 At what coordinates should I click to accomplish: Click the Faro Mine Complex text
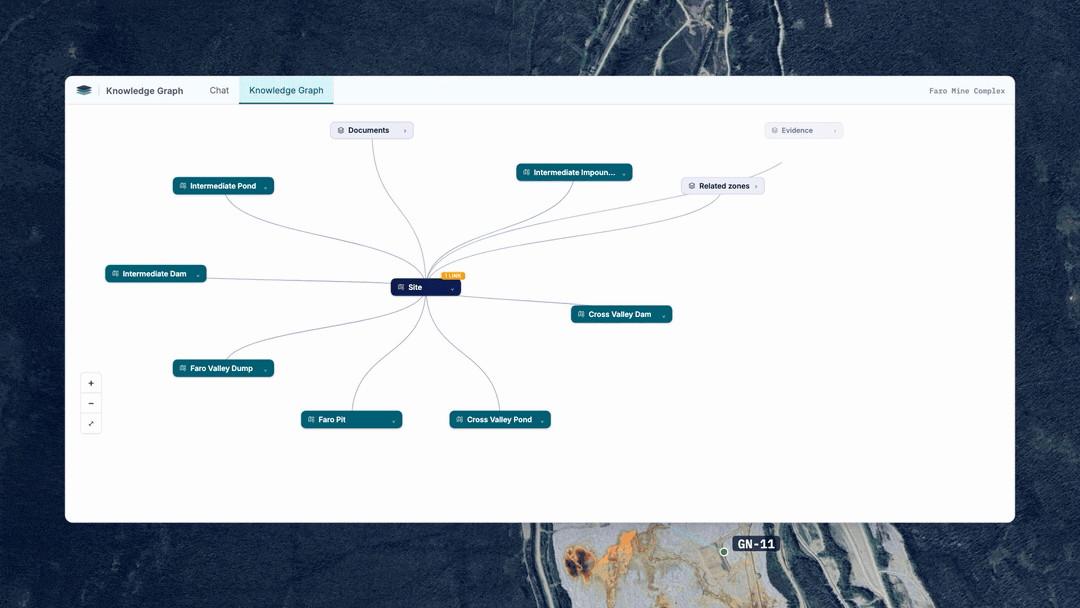pyautogui.click(x=967, y=91)
